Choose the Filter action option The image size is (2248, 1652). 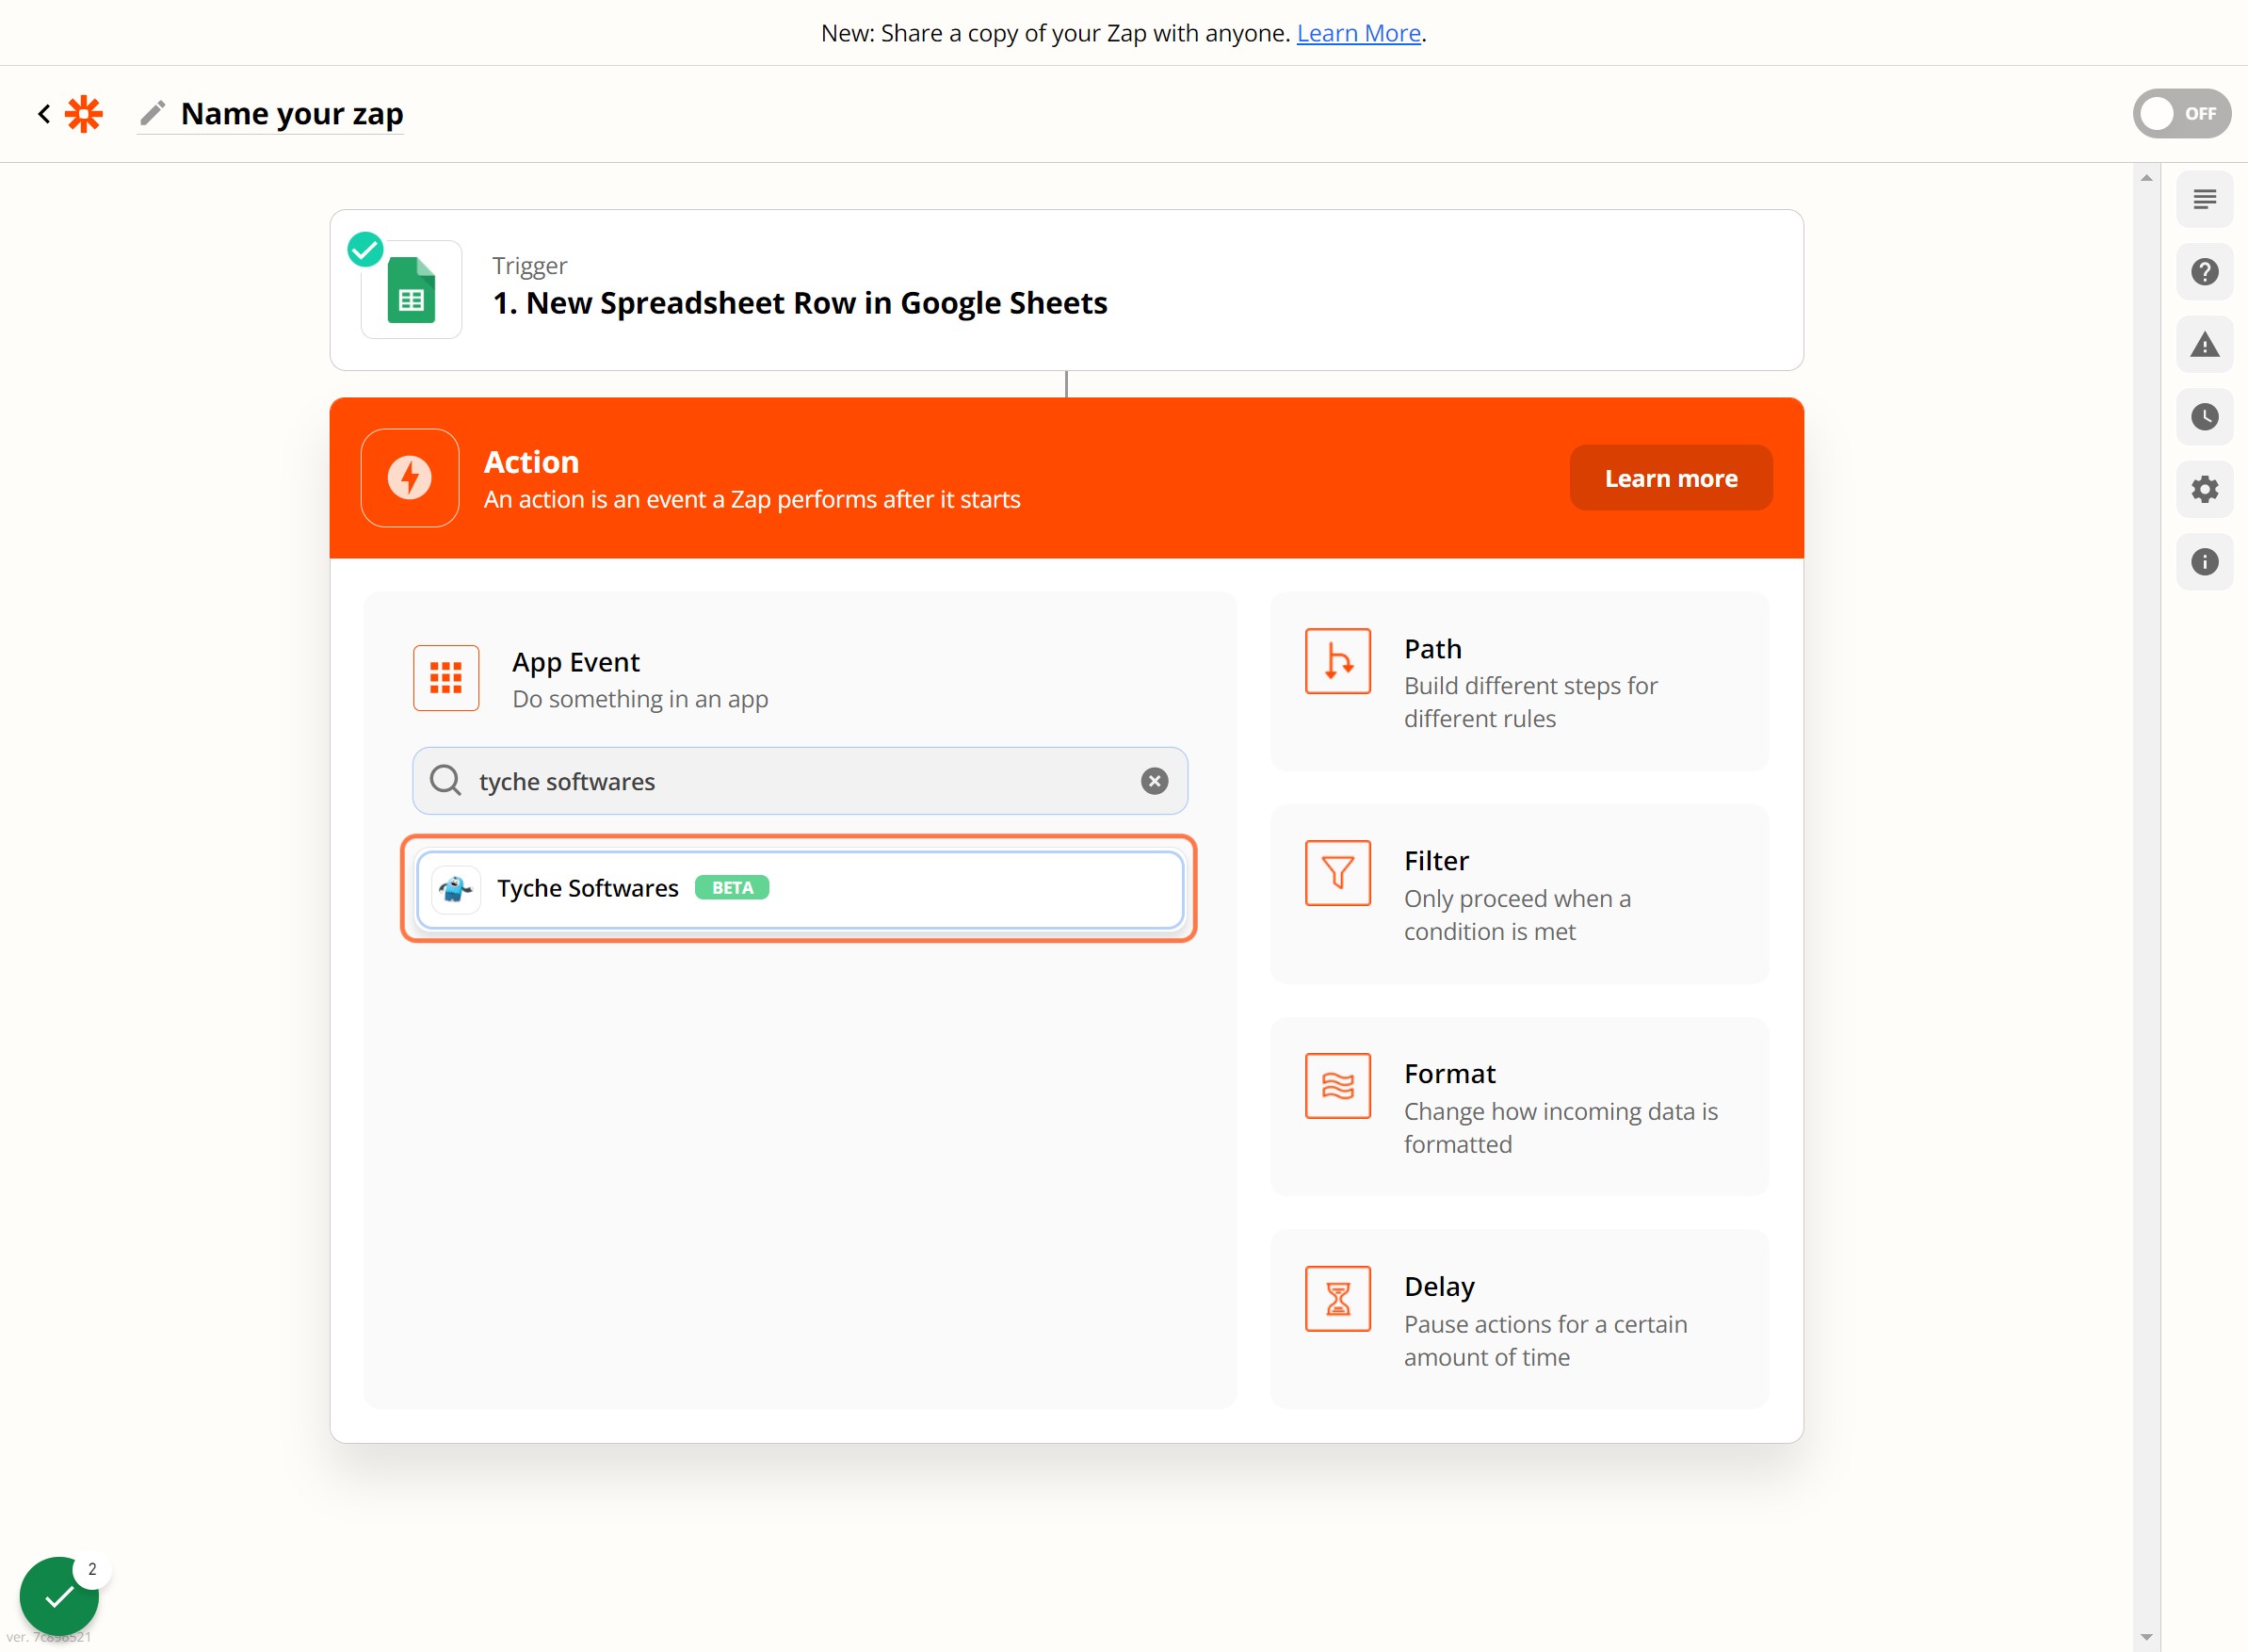pyautogui.click(x=1519, y=894)
